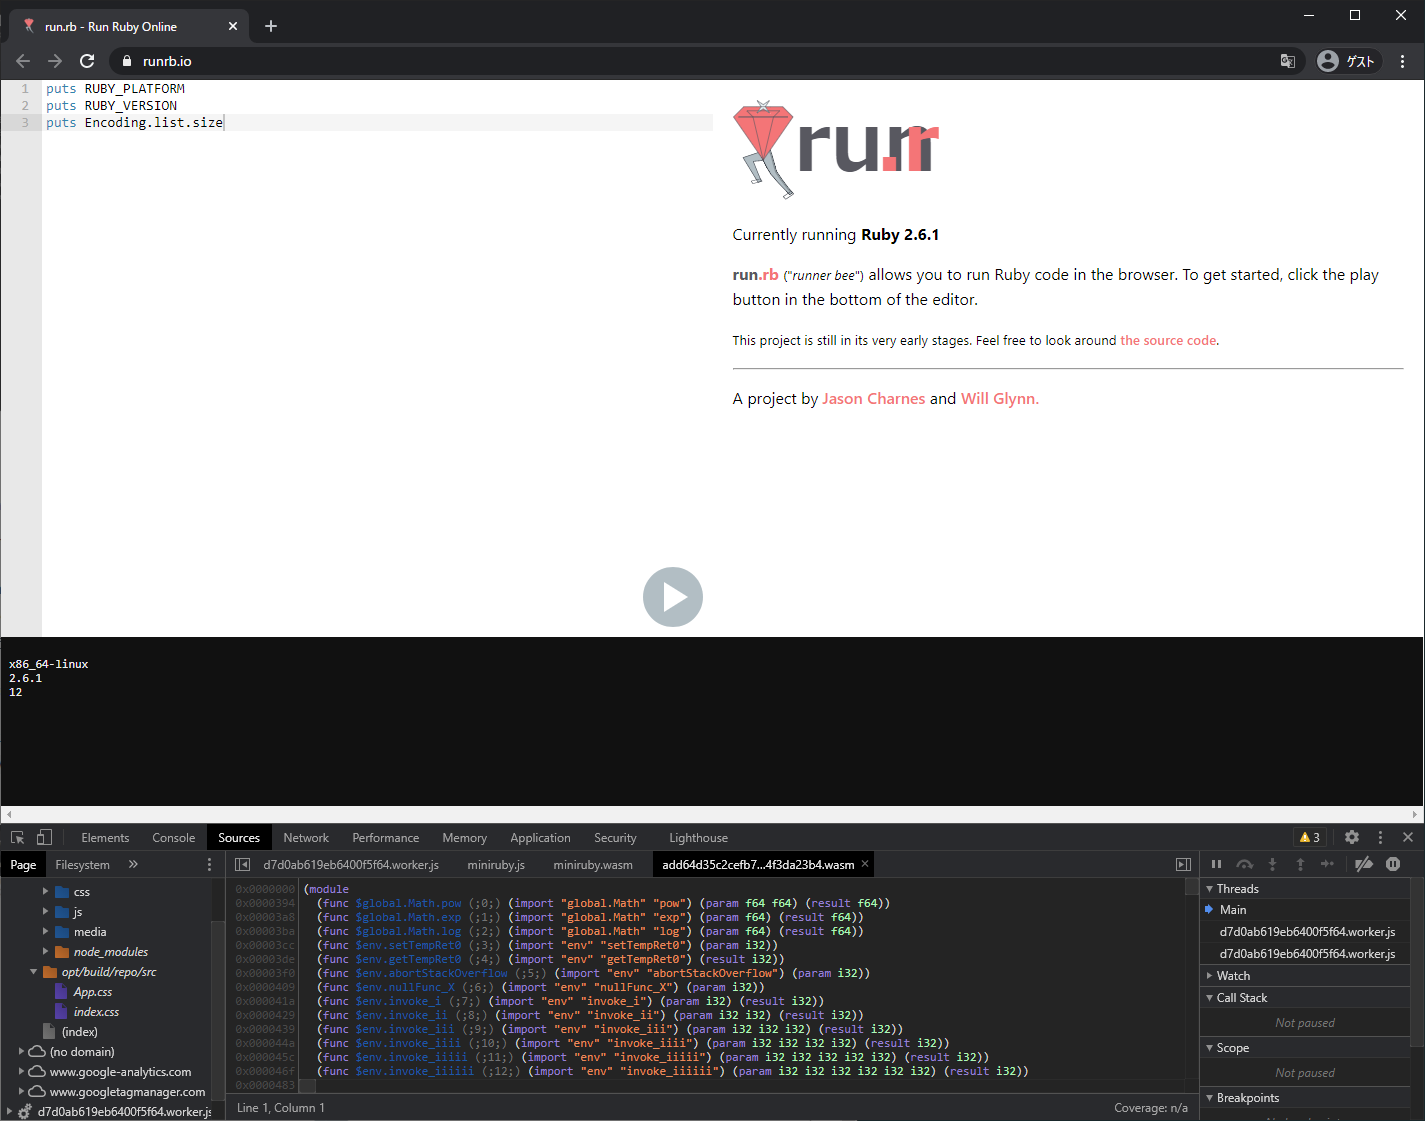Reload the runrb.io page
Image resolution: width=1425 pixels, height=1121 pixels.
87,61
